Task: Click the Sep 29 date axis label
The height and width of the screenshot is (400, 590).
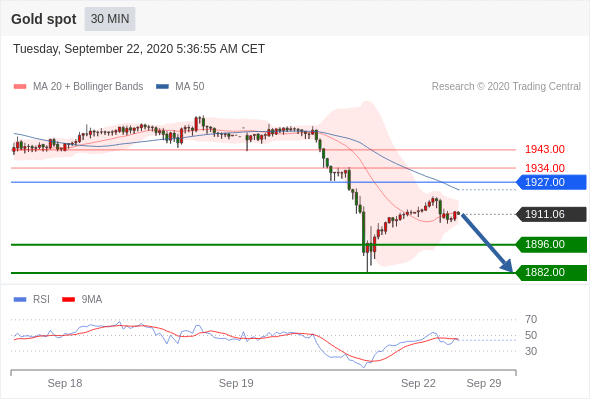Action: 484,383
